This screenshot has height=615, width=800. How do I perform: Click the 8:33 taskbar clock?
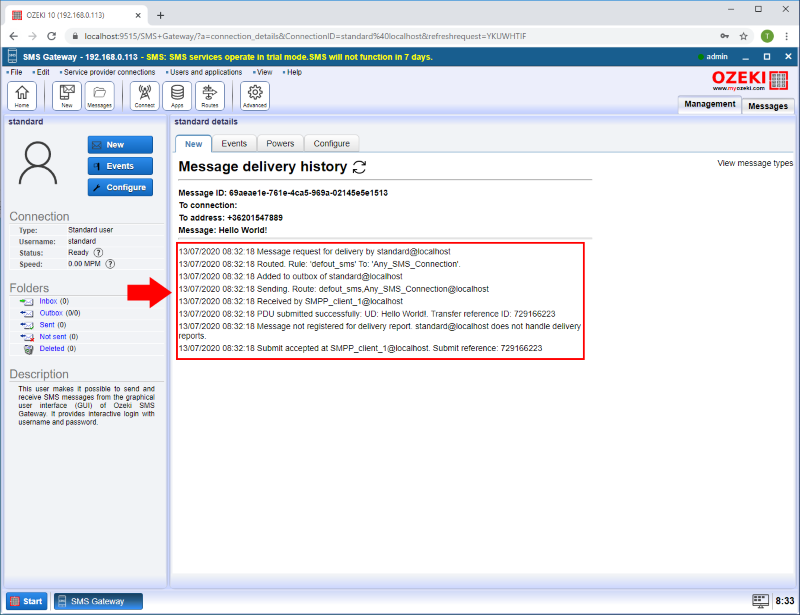(785, 601)
